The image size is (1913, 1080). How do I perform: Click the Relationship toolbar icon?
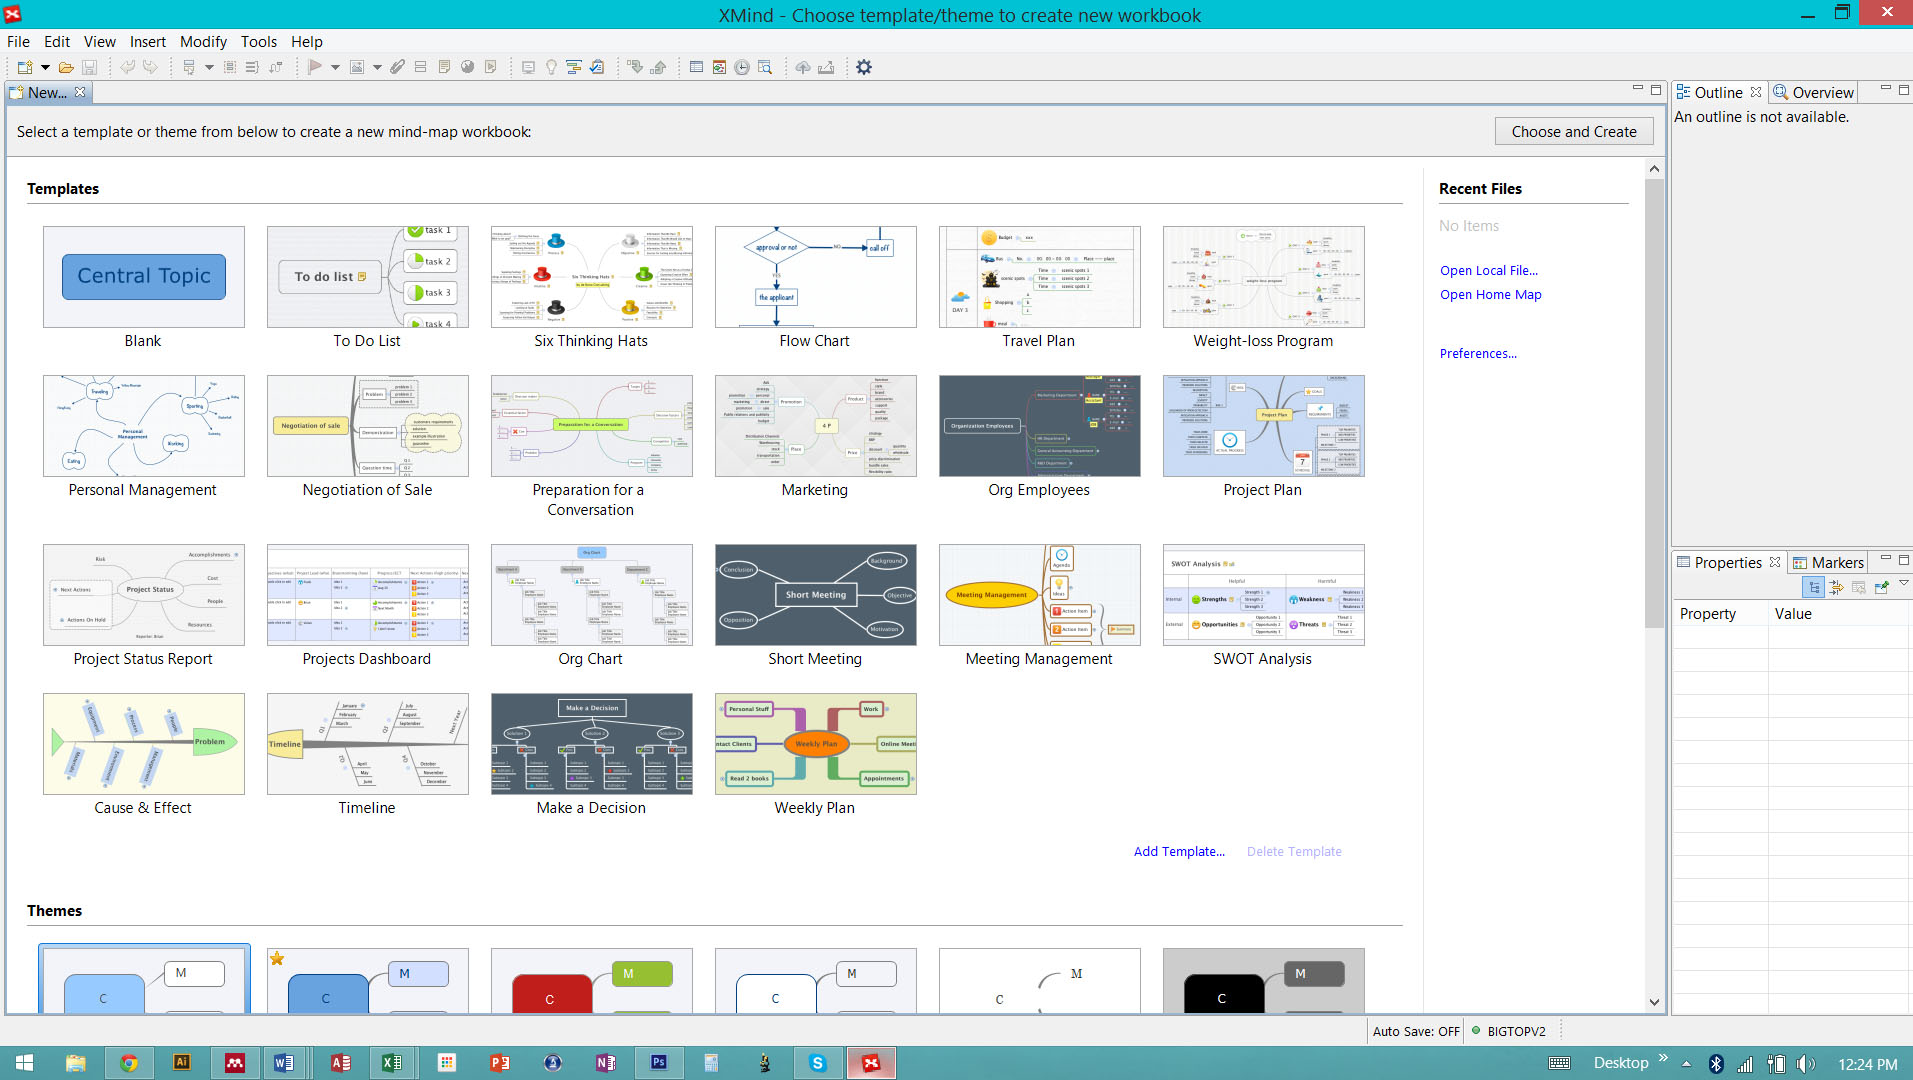click(275, 67)
